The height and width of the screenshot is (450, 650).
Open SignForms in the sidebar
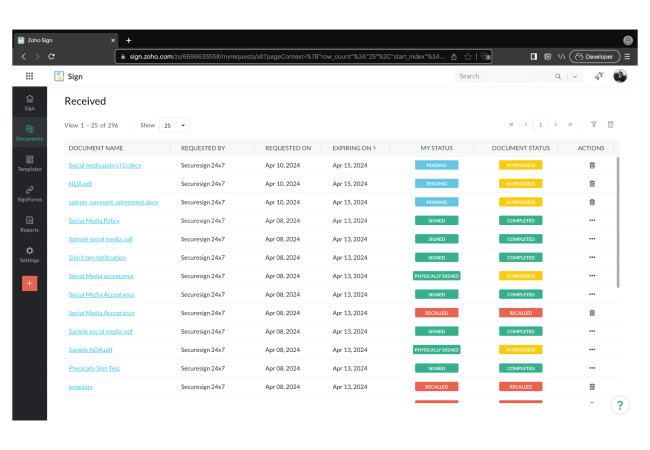click(30, 192)
